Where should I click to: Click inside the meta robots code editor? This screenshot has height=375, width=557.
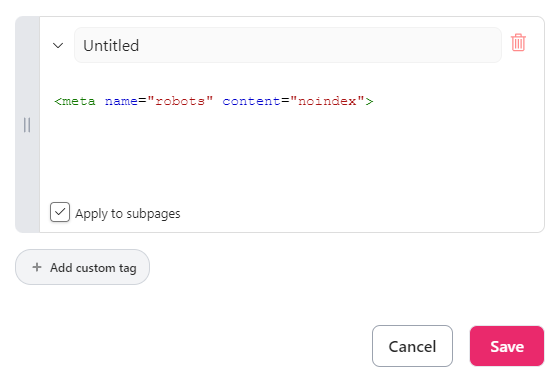291,135
